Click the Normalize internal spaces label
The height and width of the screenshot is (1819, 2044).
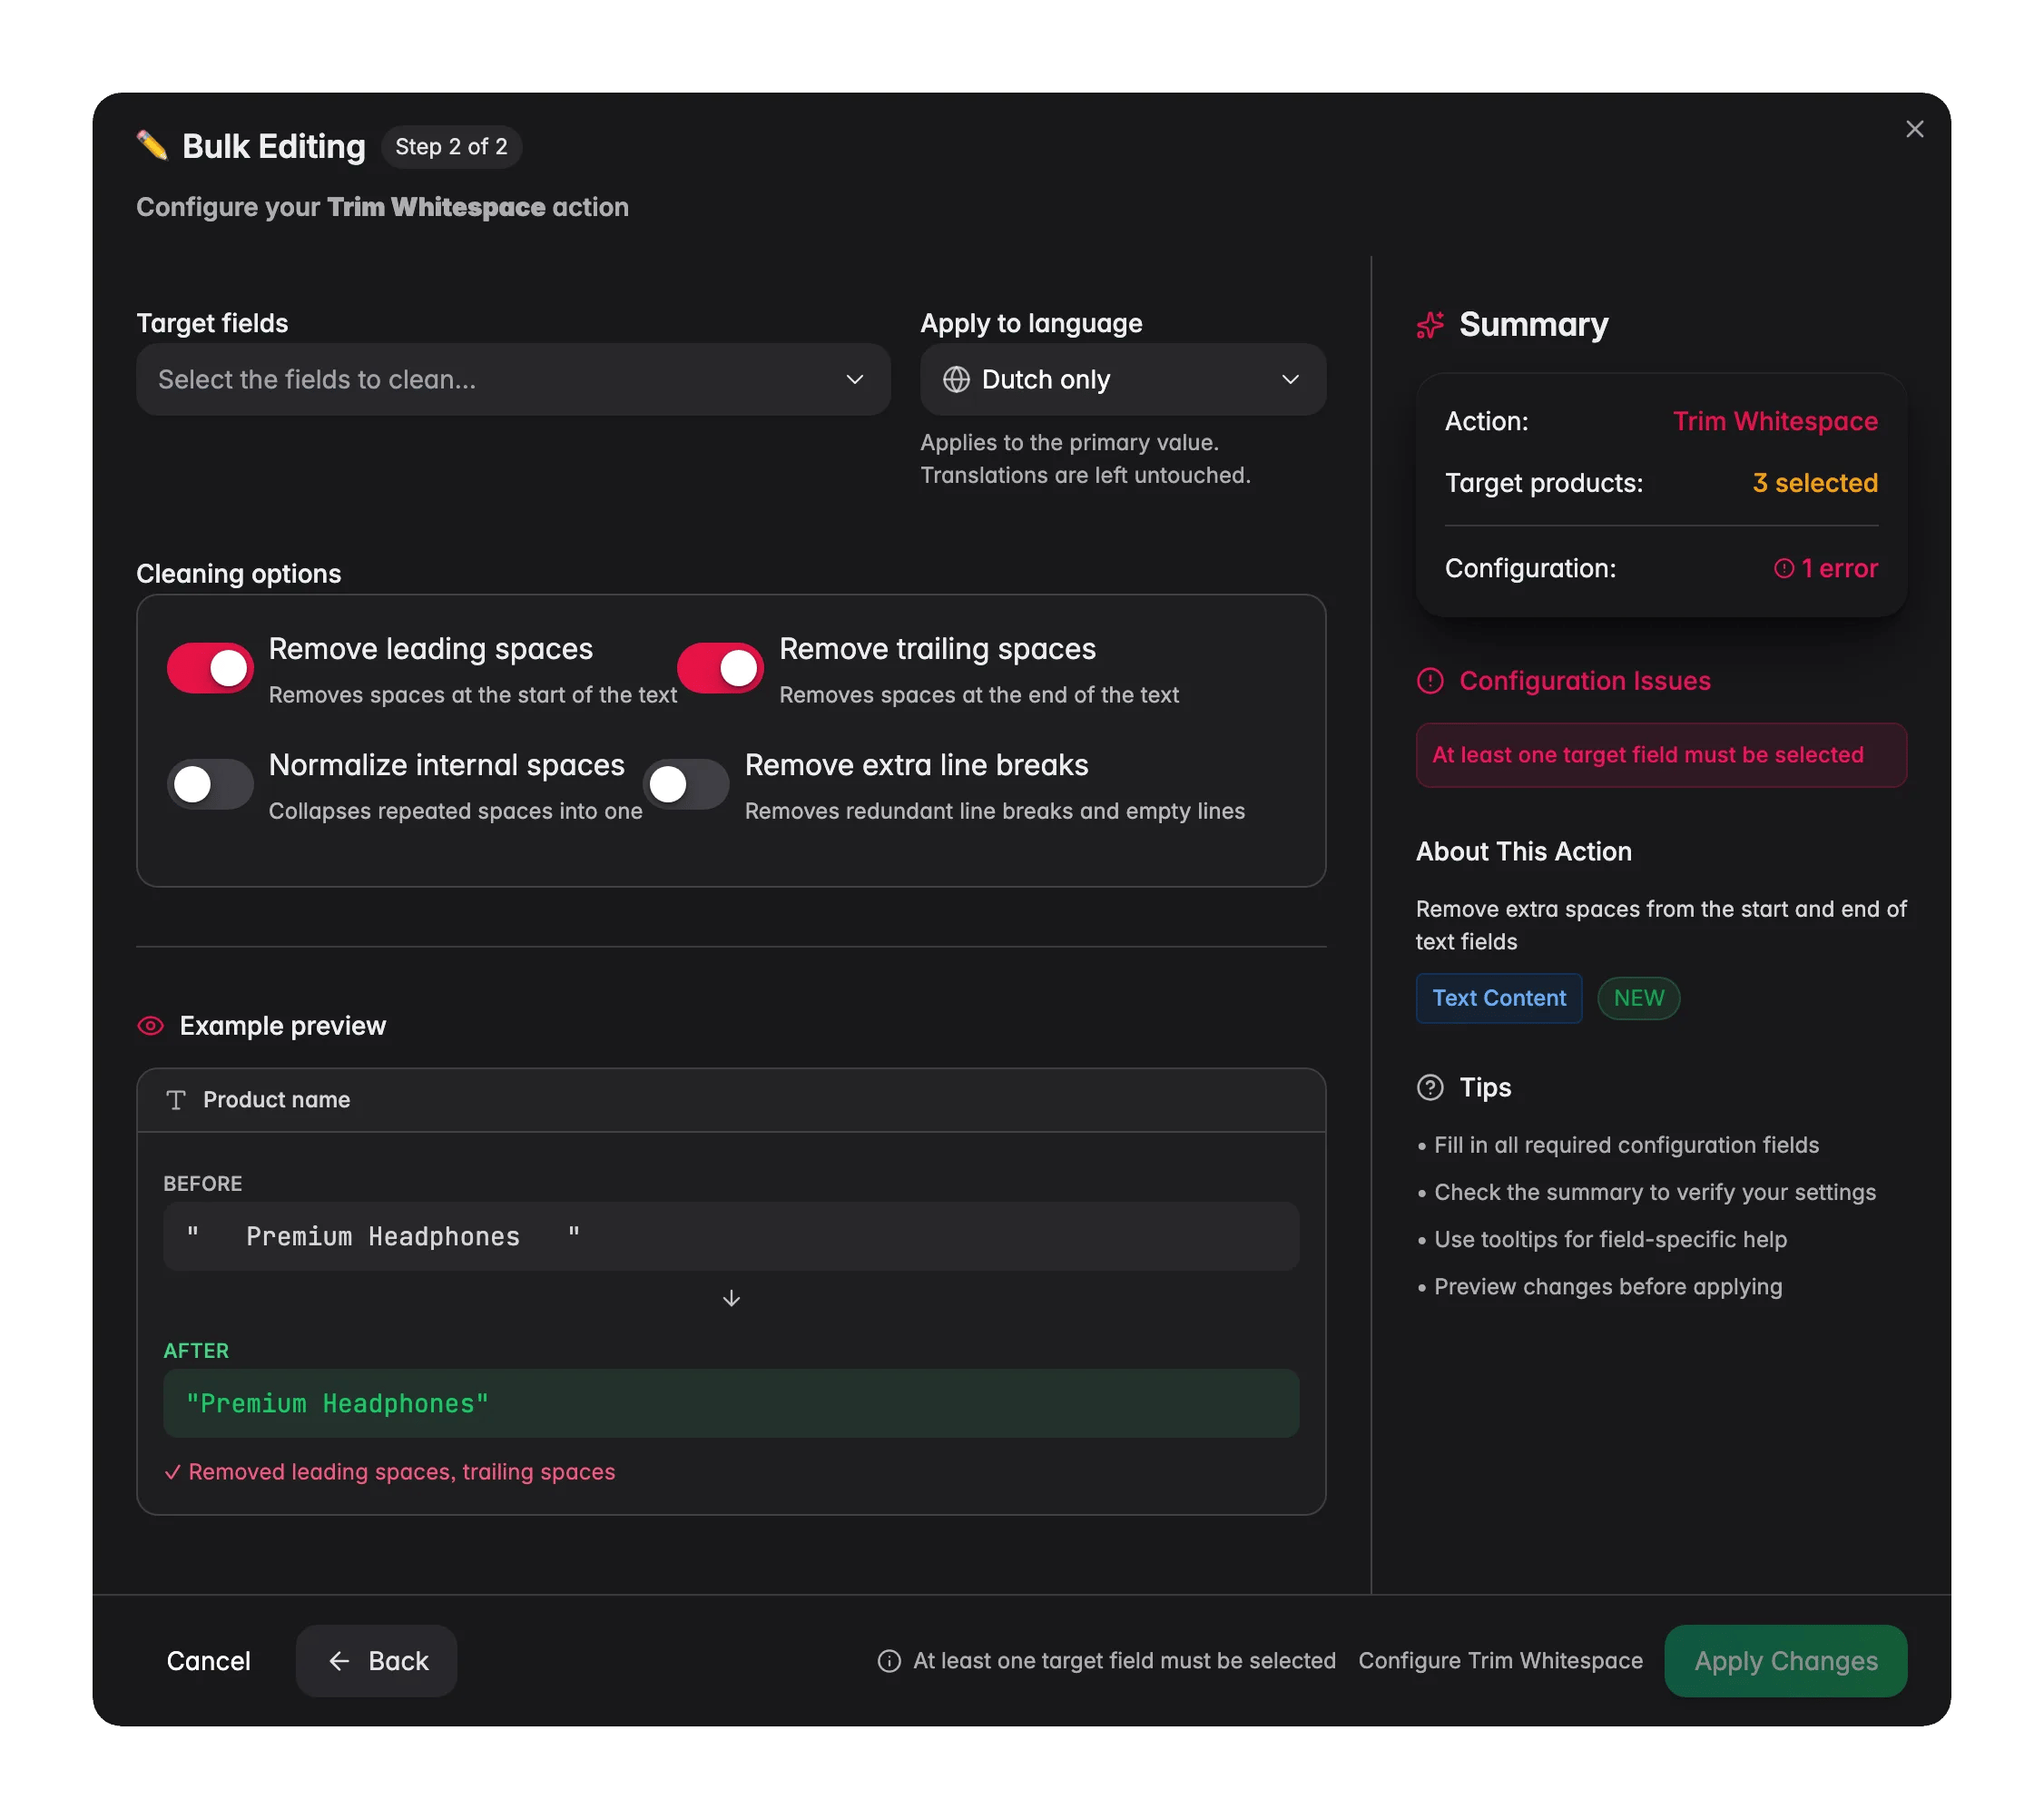(447, 765)
